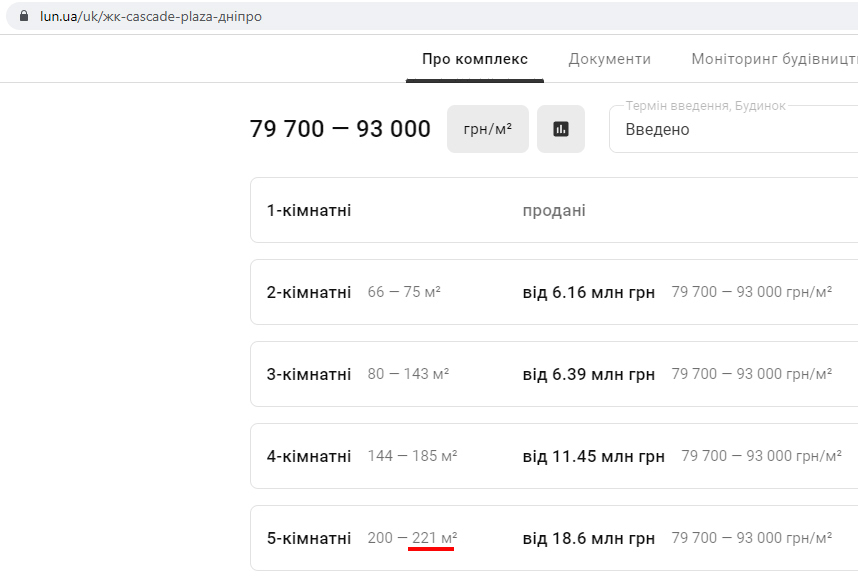Click the від 6.16 млн грн price
The width and height of the screenshot is (858, 582).
[x=588, y=292]
